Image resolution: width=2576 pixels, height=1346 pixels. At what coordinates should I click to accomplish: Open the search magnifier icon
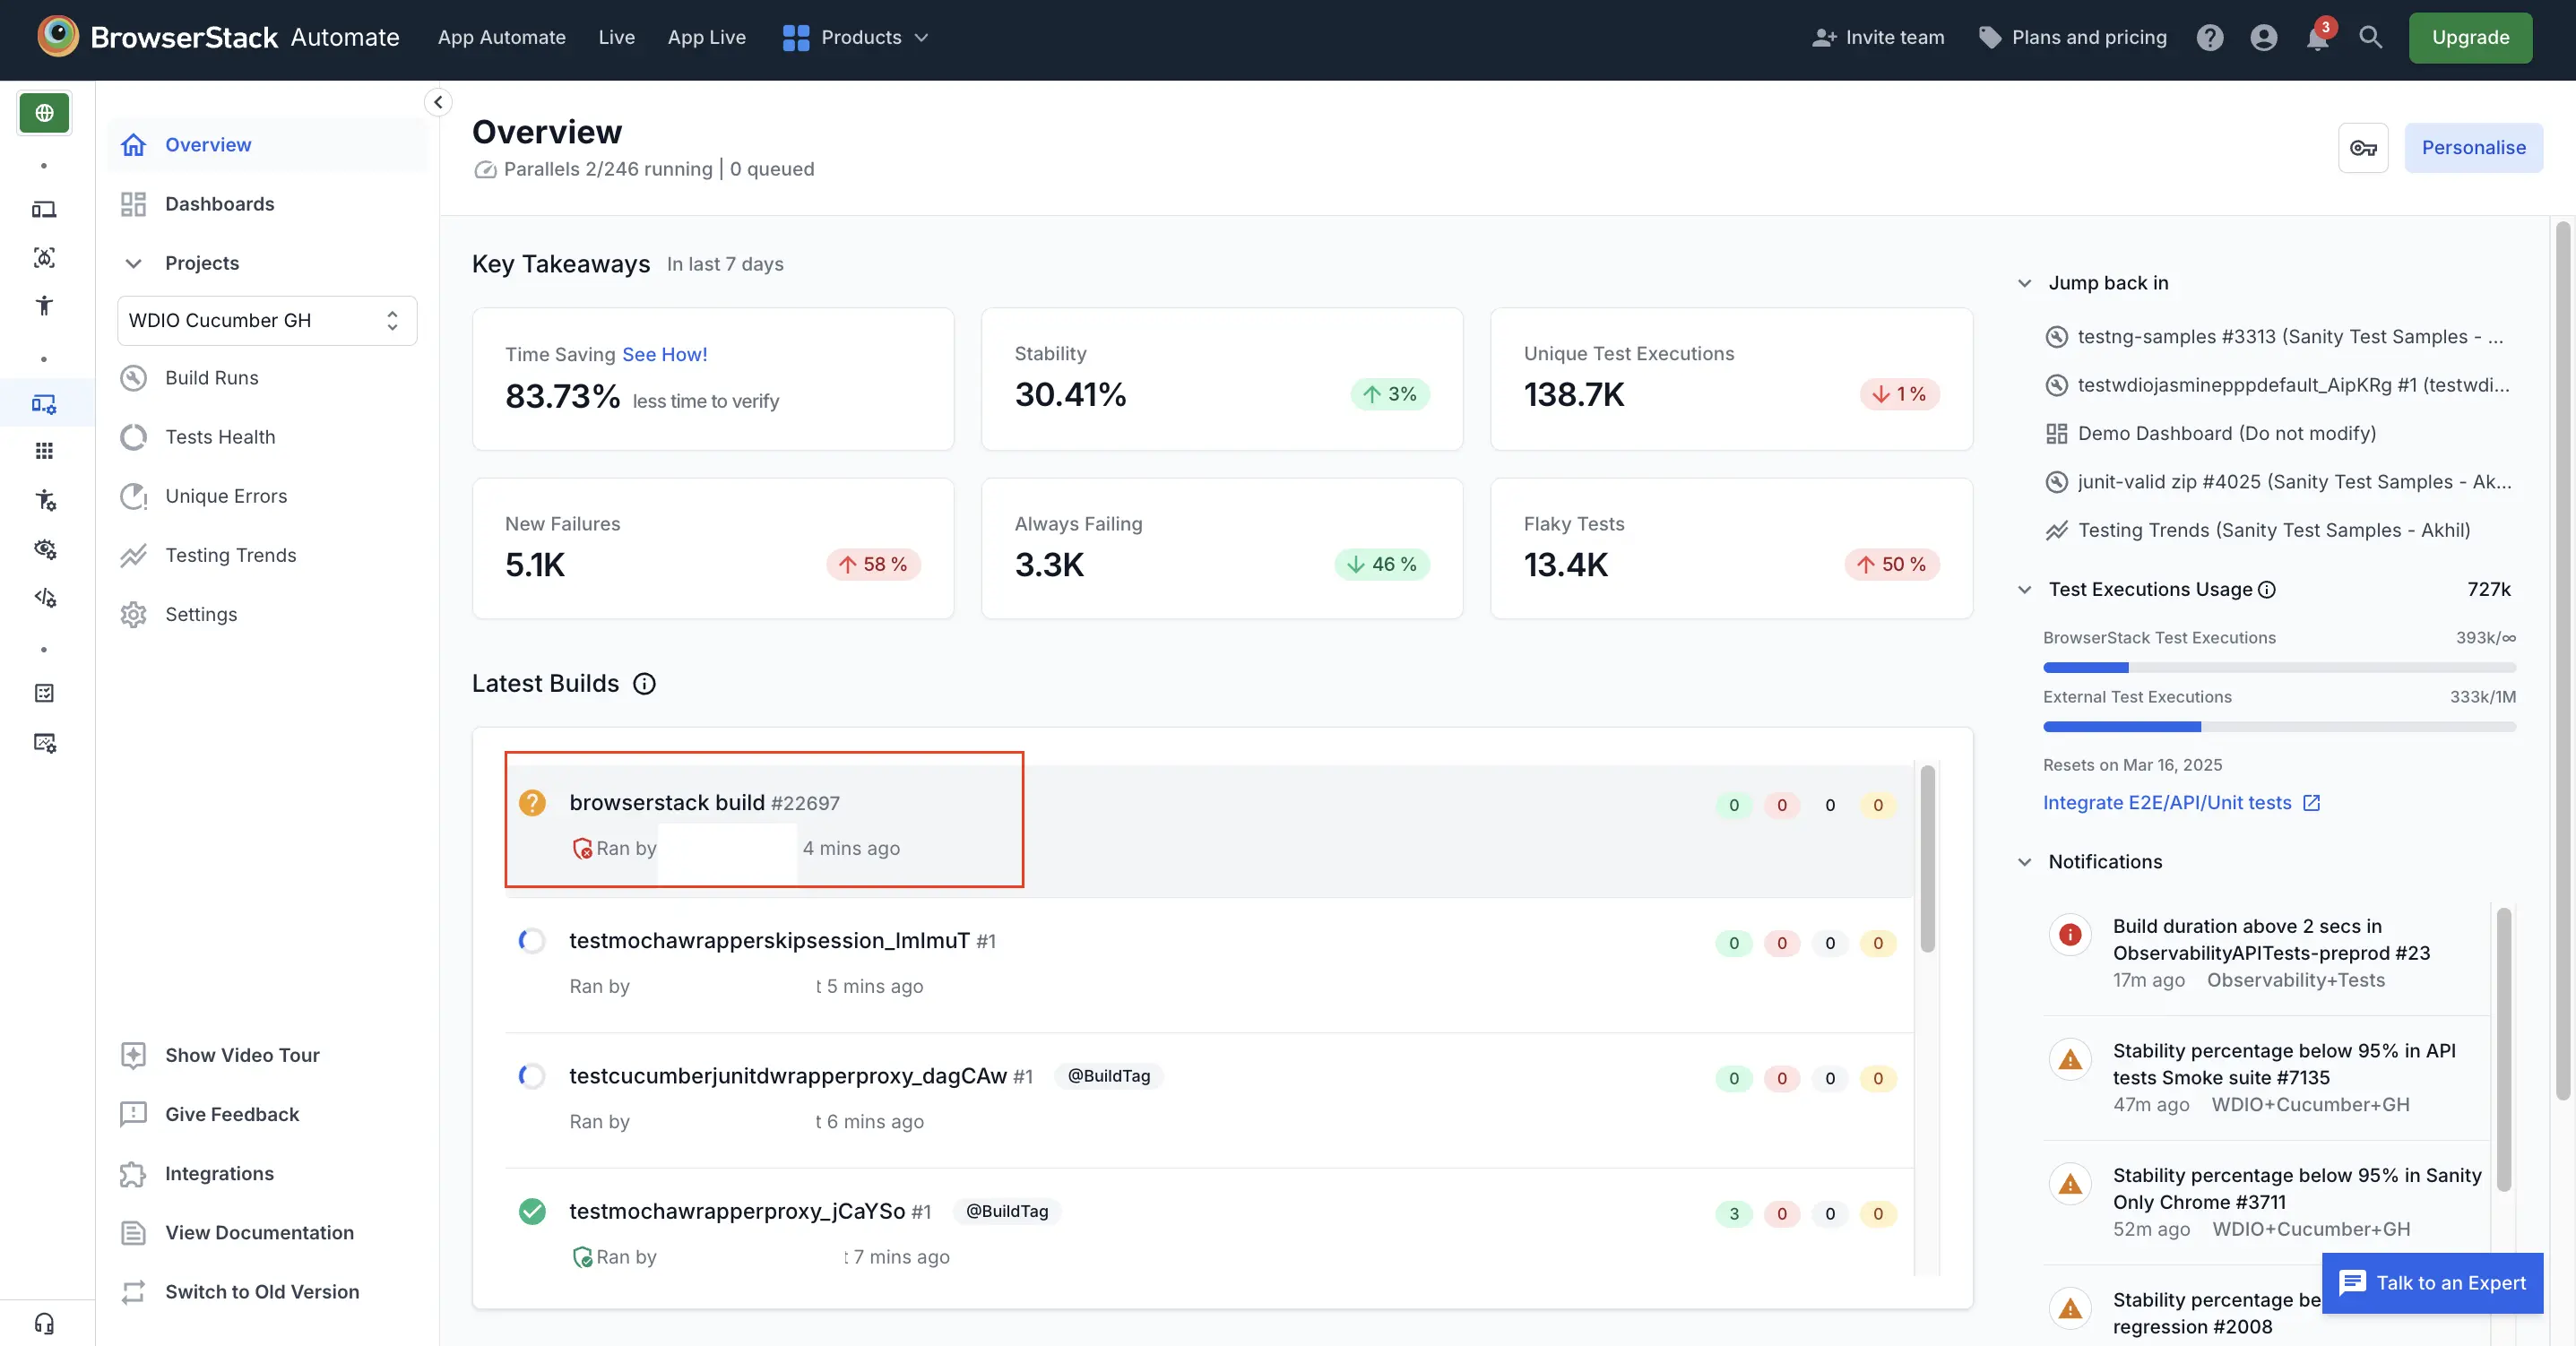[2370, 37]
